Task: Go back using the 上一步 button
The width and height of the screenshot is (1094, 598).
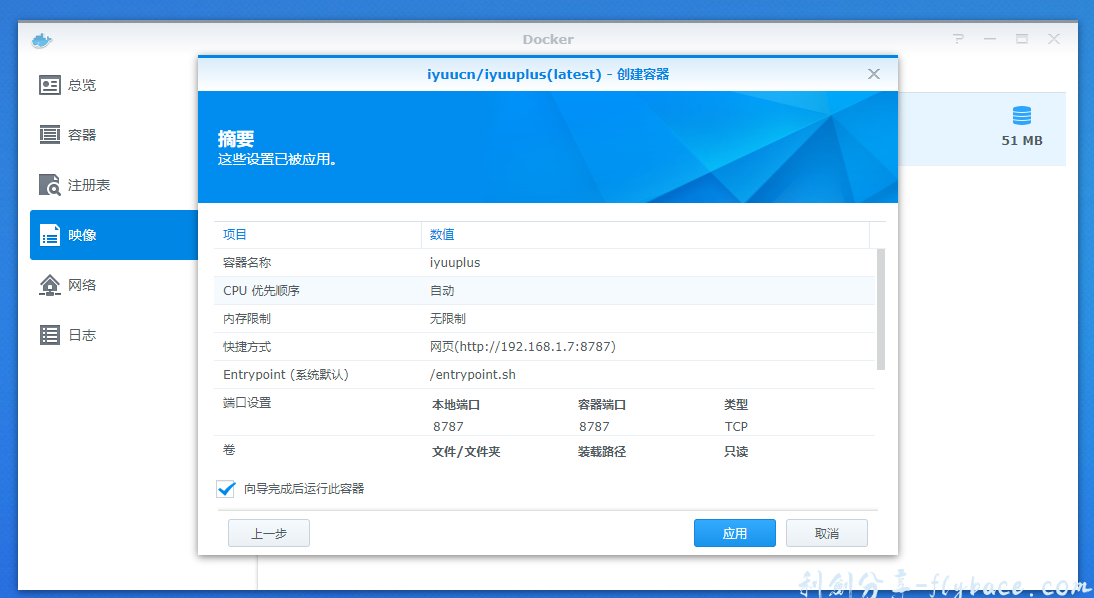Action: pos(268,533)
